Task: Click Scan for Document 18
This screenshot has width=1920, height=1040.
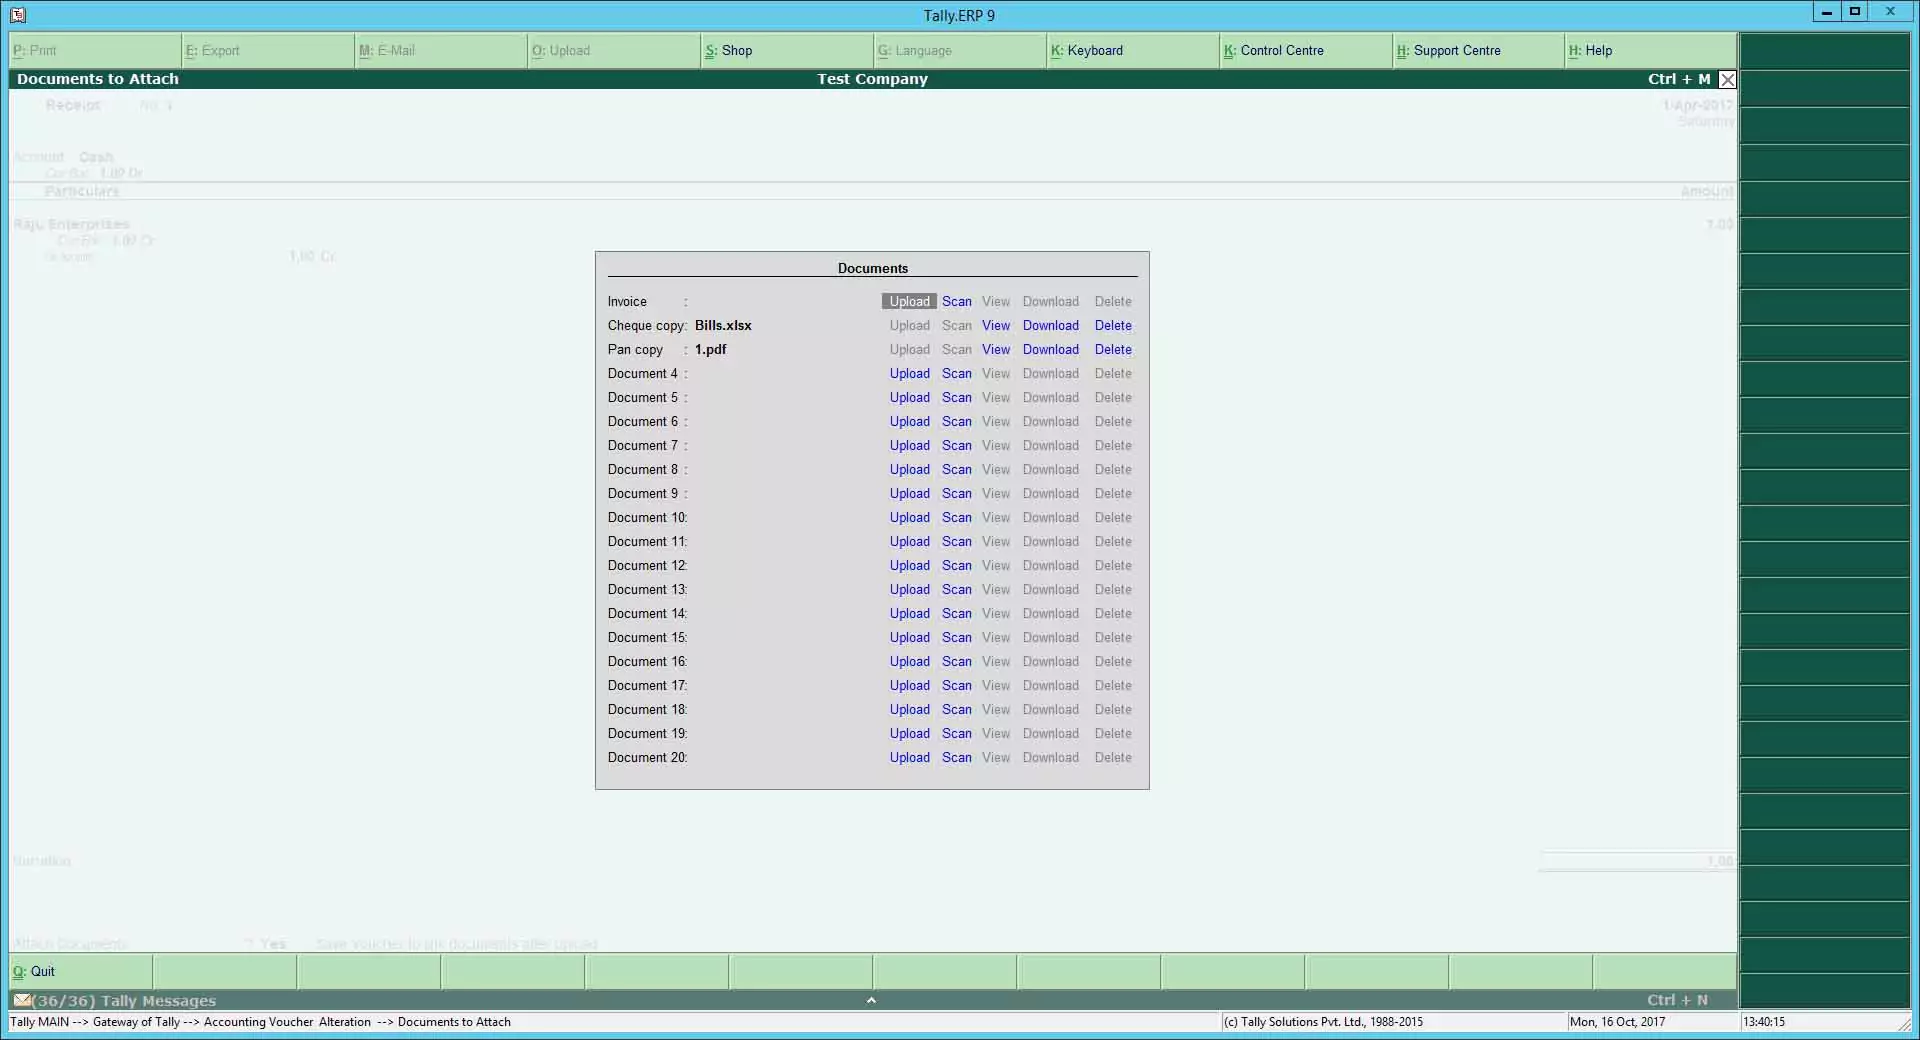Action: [x=956, y=709]
